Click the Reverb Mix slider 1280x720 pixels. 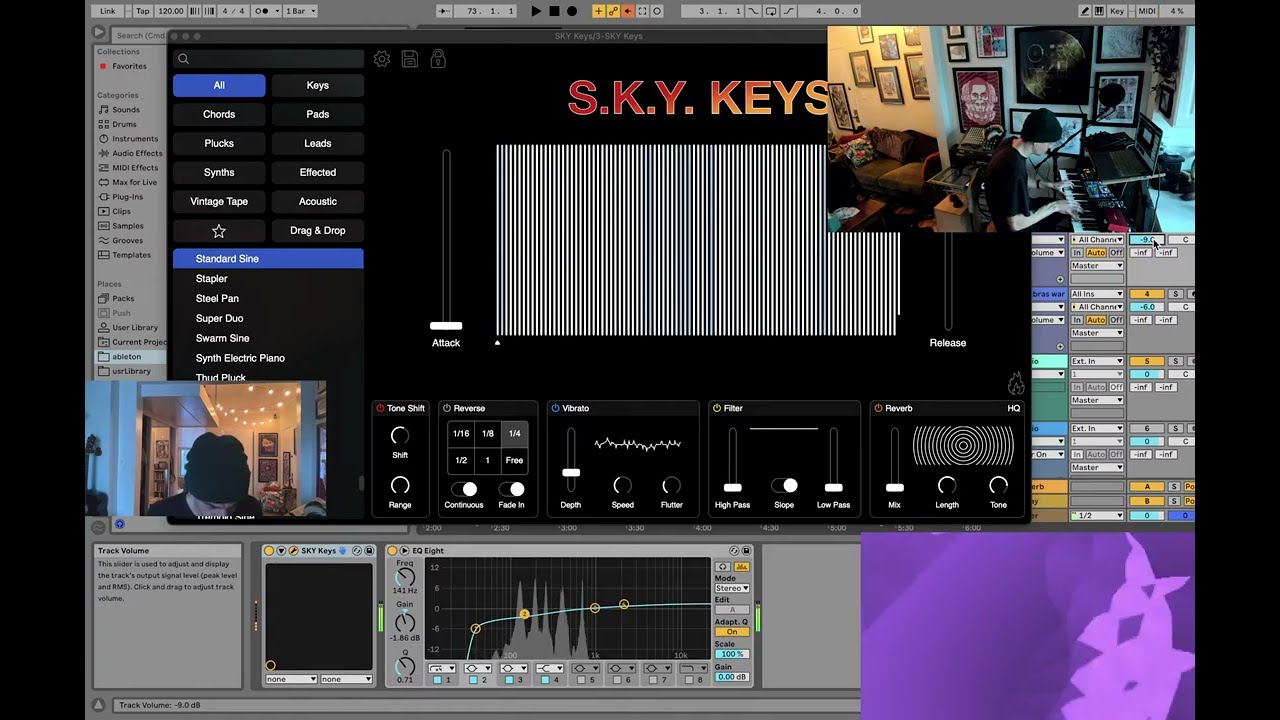[x=895, y=460]
